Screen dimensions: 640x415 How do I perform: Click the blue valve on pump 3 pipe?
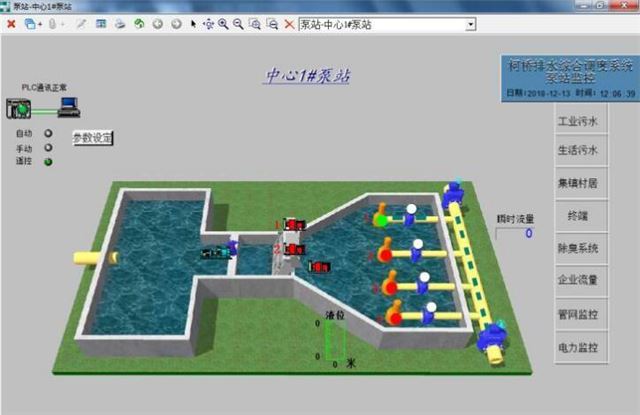[423, 283]
